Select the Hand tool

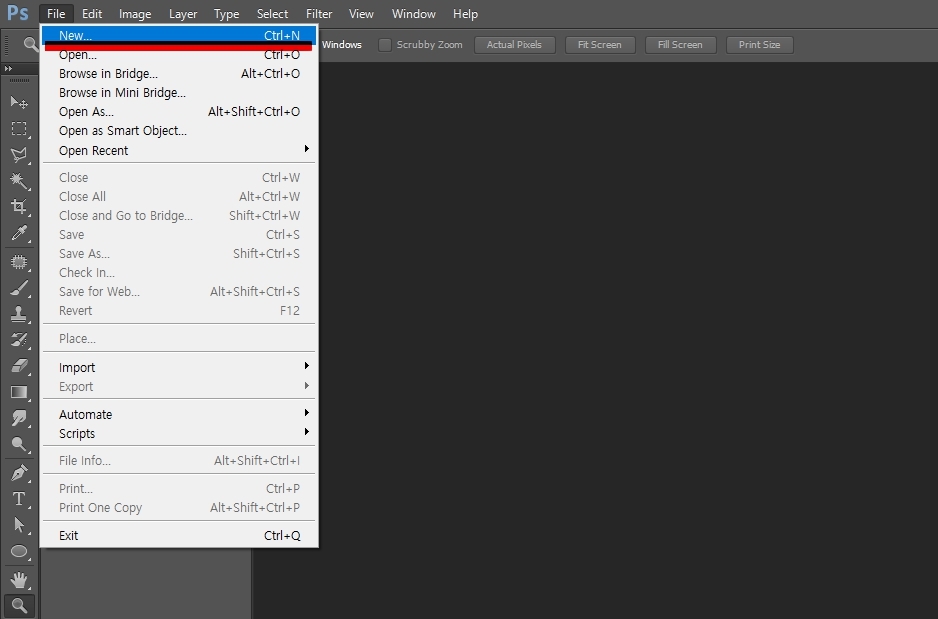[x=19, y=580]
